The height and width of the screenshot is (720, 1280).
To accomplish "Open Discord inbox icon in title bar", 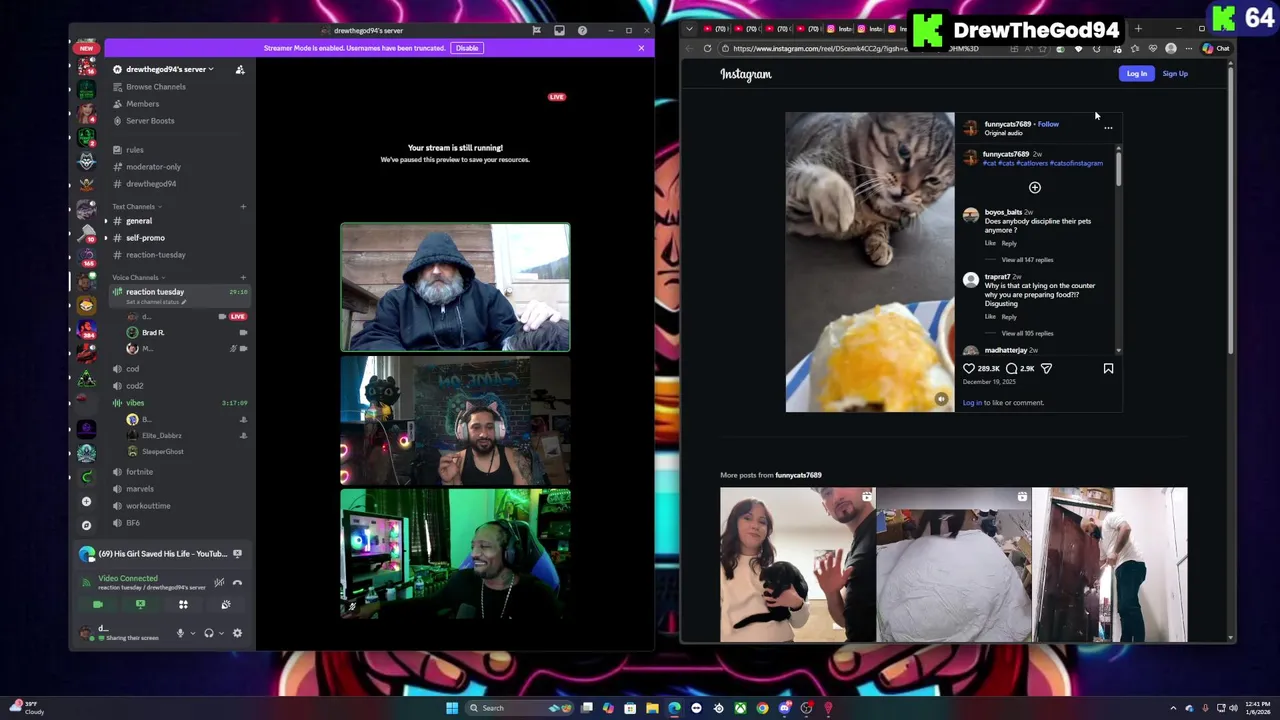I will (x=559, y=30).
